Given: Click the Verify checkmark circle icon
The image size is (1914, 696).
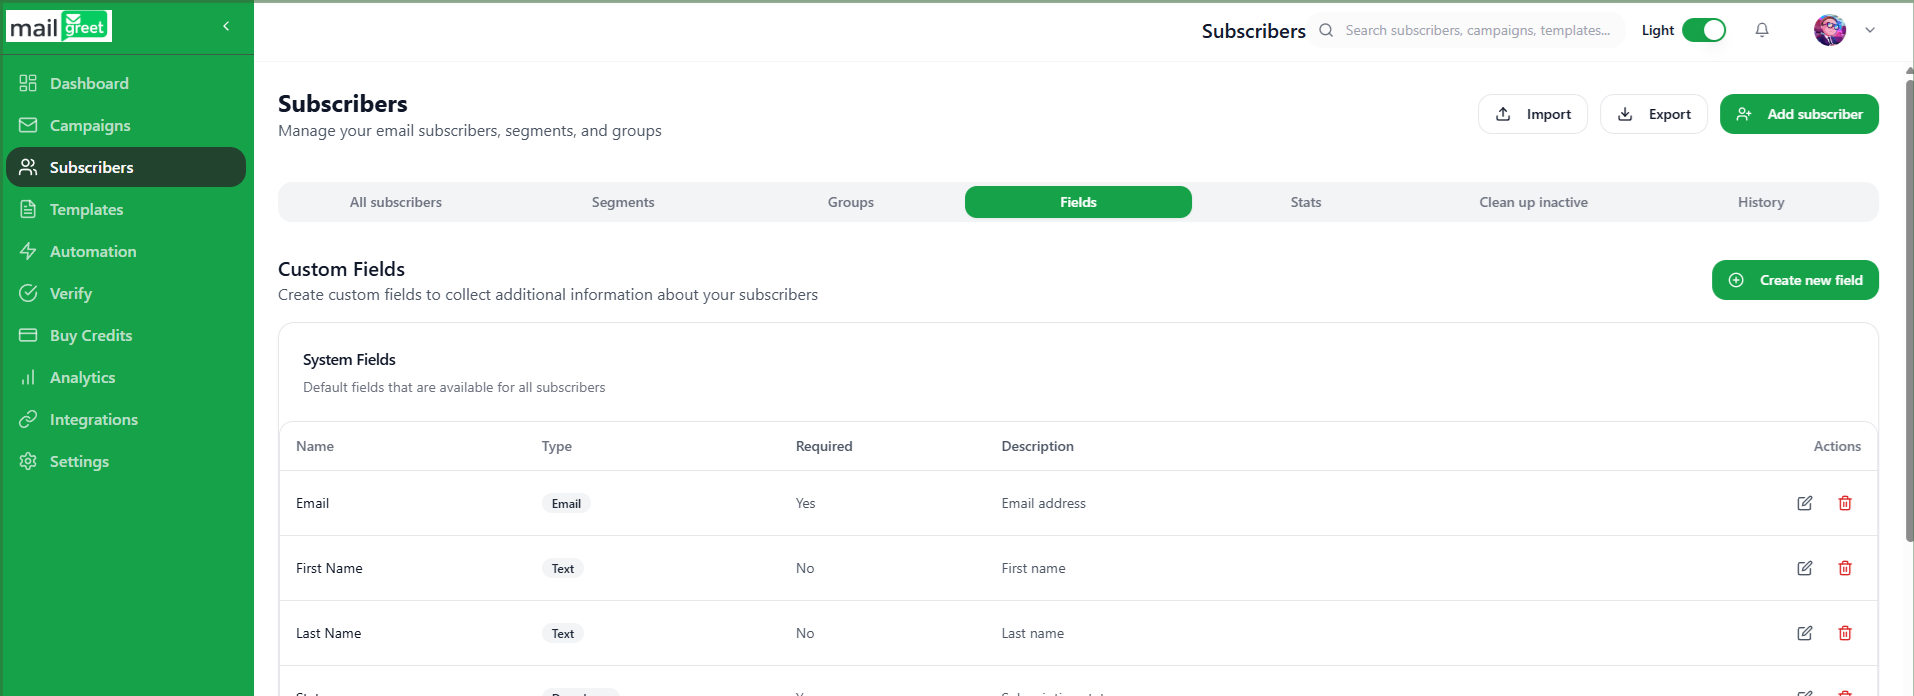Looking at the screenshot, I should pos(28,293).
